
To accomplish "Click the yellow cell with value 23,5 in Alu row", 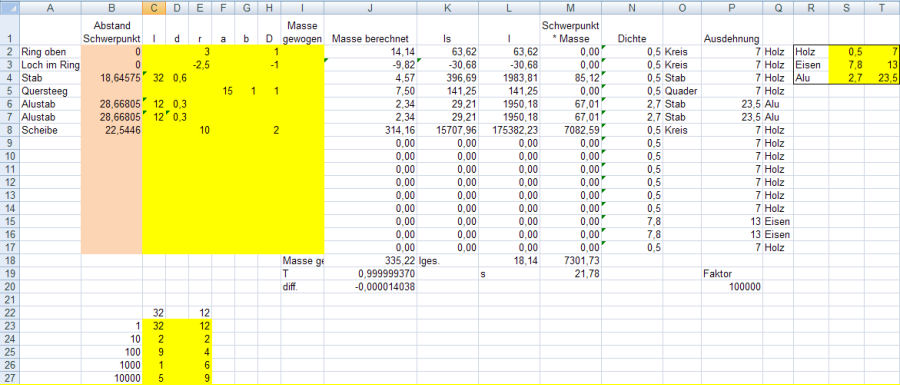I will [882, 78].
